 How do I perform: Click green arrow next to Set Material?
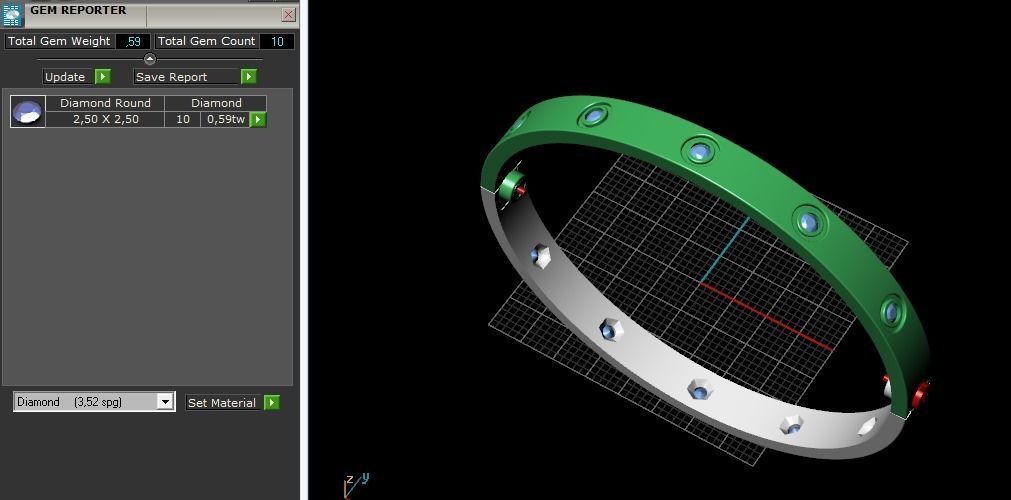tap(271, 403)
